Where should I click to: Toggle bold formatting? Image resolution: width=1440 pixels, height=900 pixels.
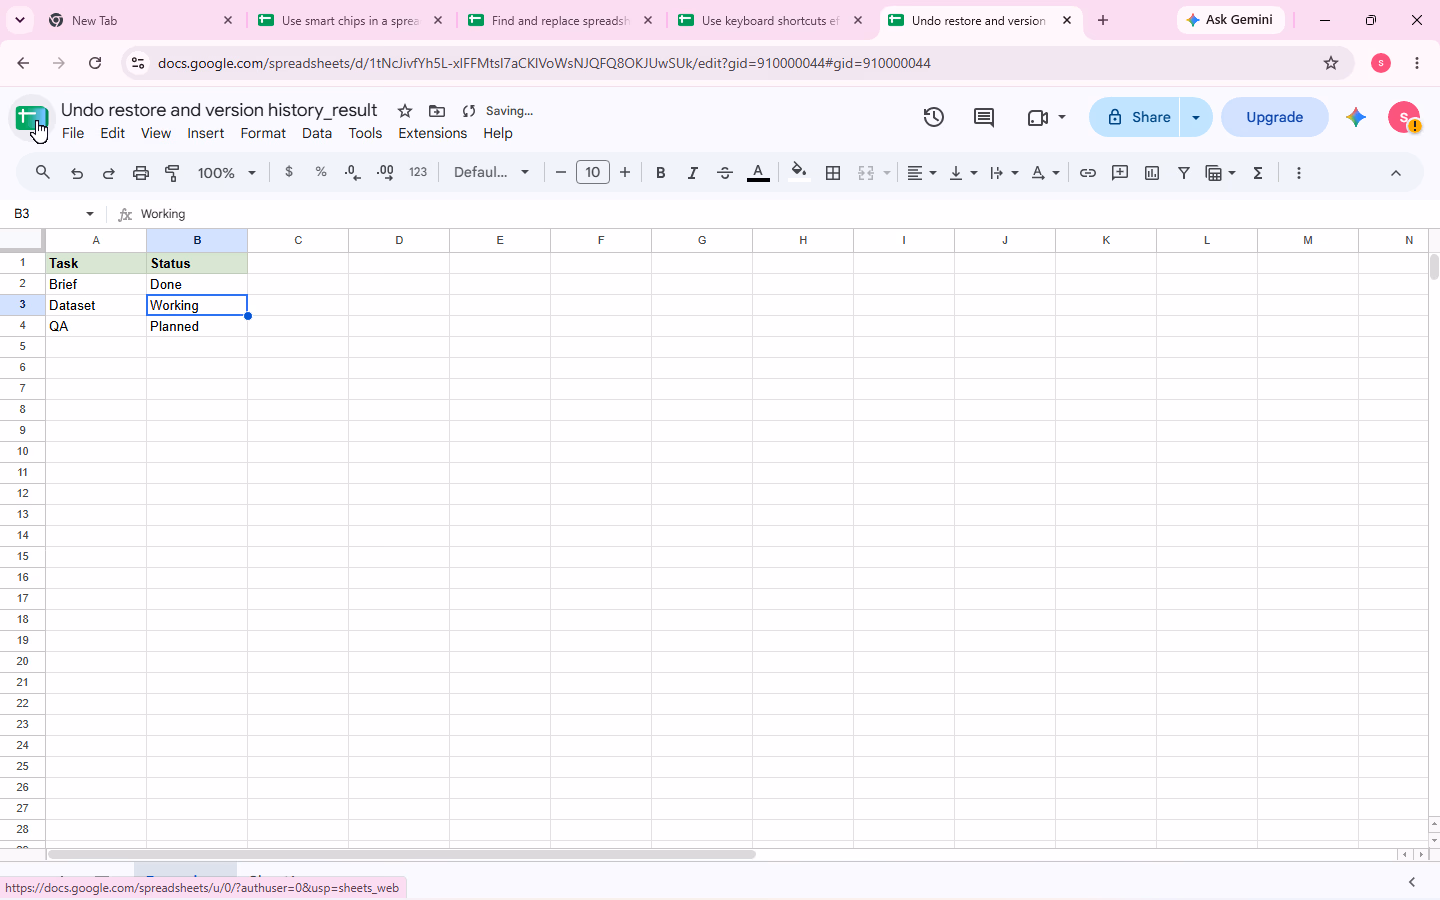click(660, 173)
